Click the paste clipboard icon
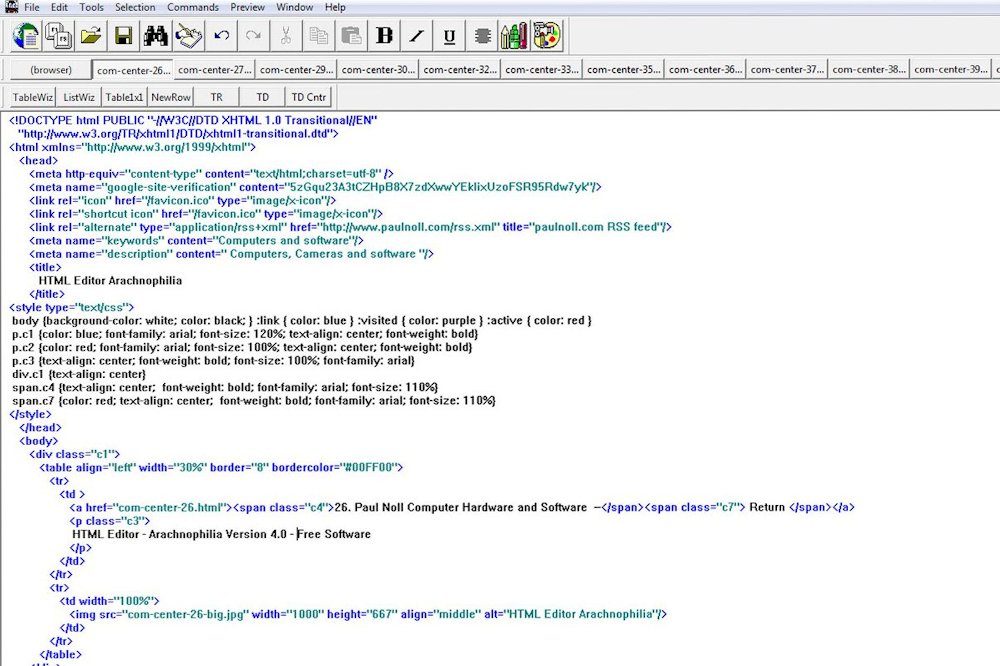Screen dimensions: 1000x666 click(x=351, y=36)
